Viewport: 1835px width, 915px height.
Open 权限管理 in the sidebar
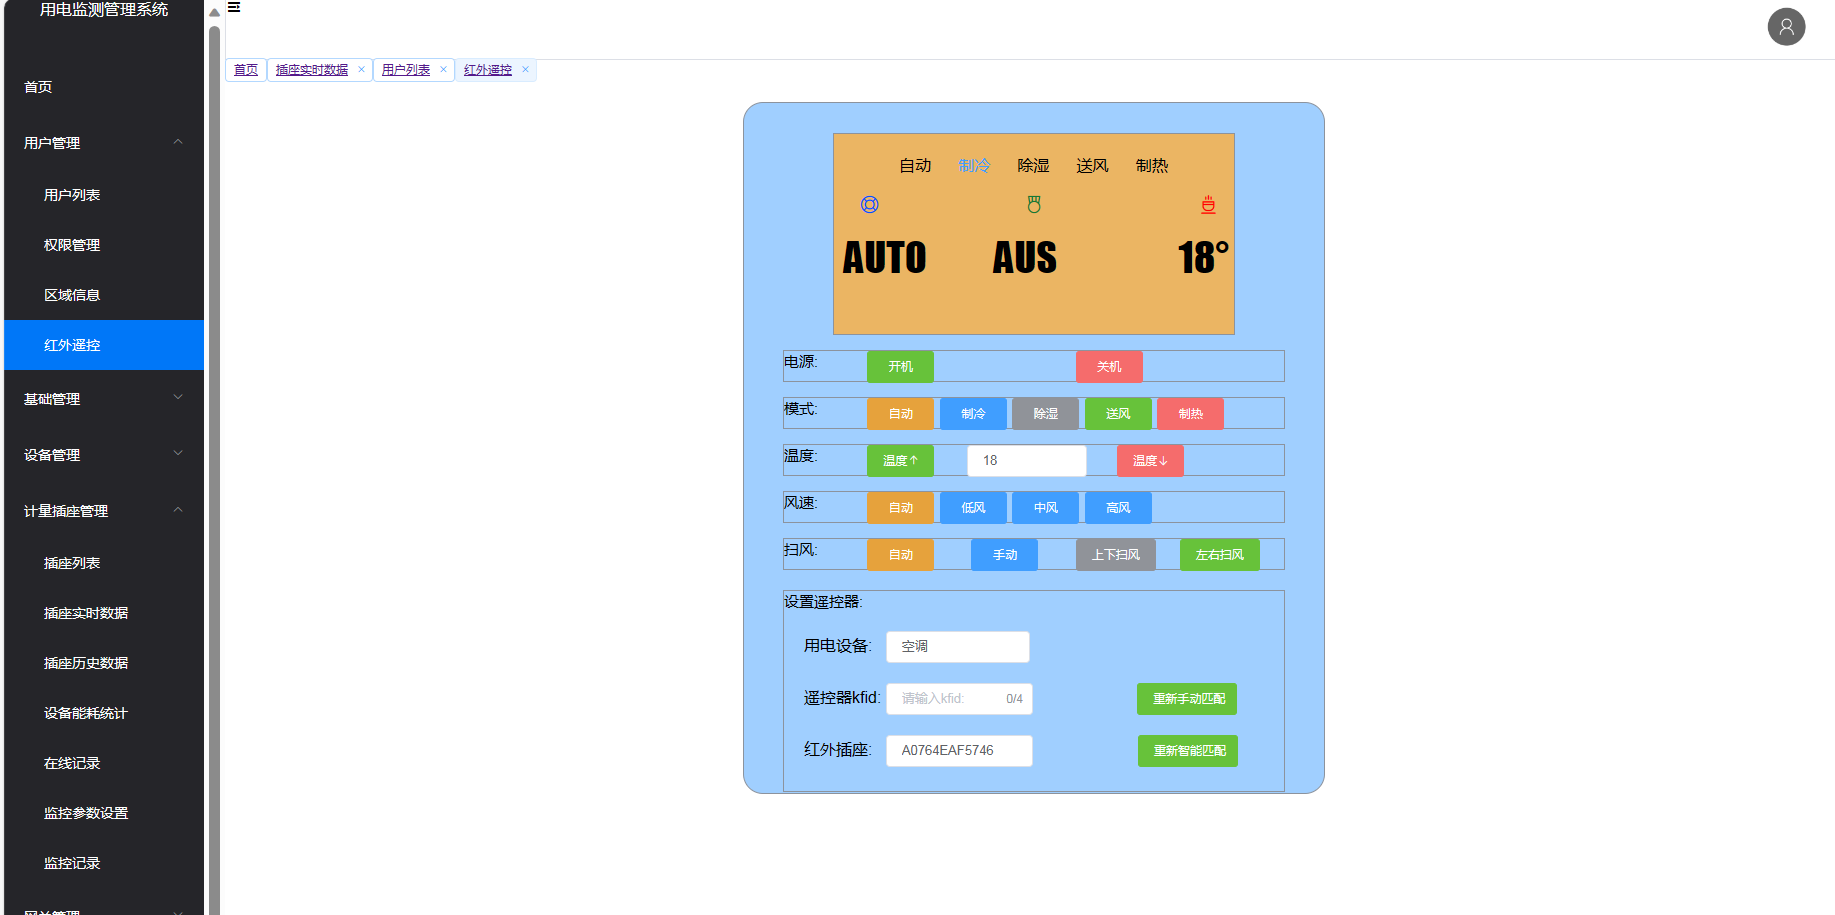coord(104,245)
